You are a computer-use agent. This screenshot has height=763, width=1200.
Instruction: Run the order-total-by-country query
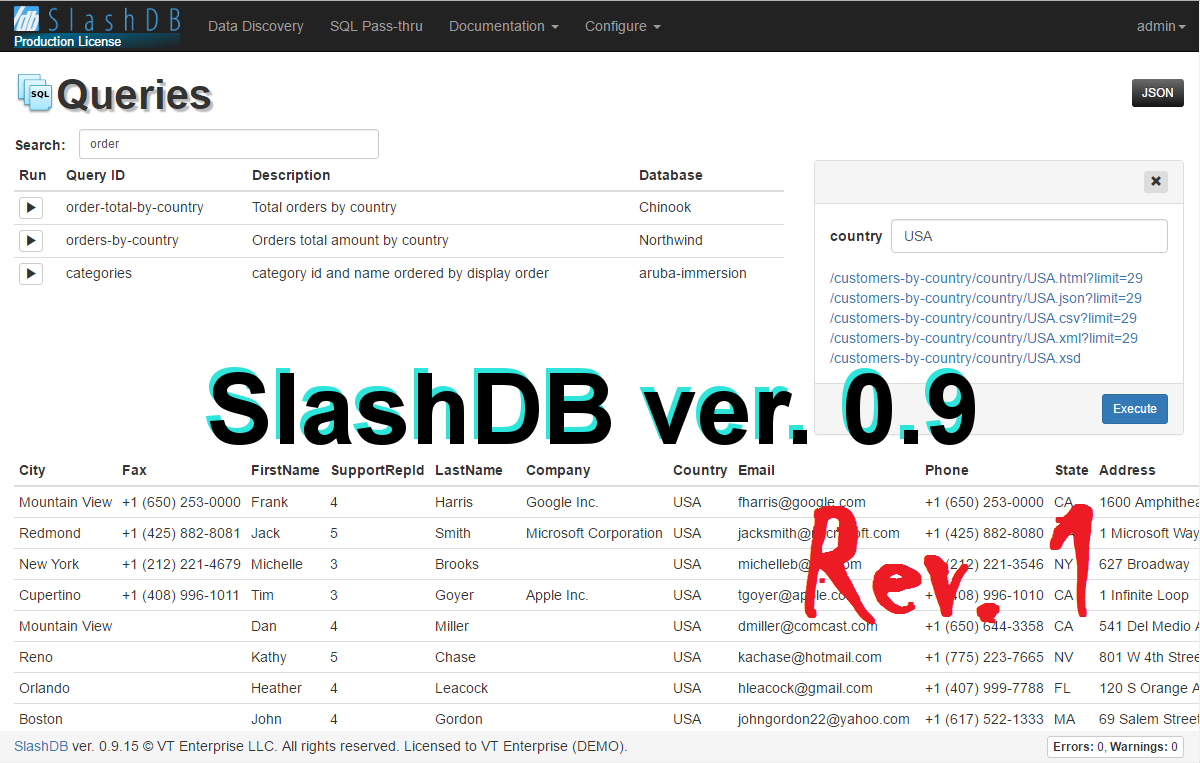(x=31, y=208)
